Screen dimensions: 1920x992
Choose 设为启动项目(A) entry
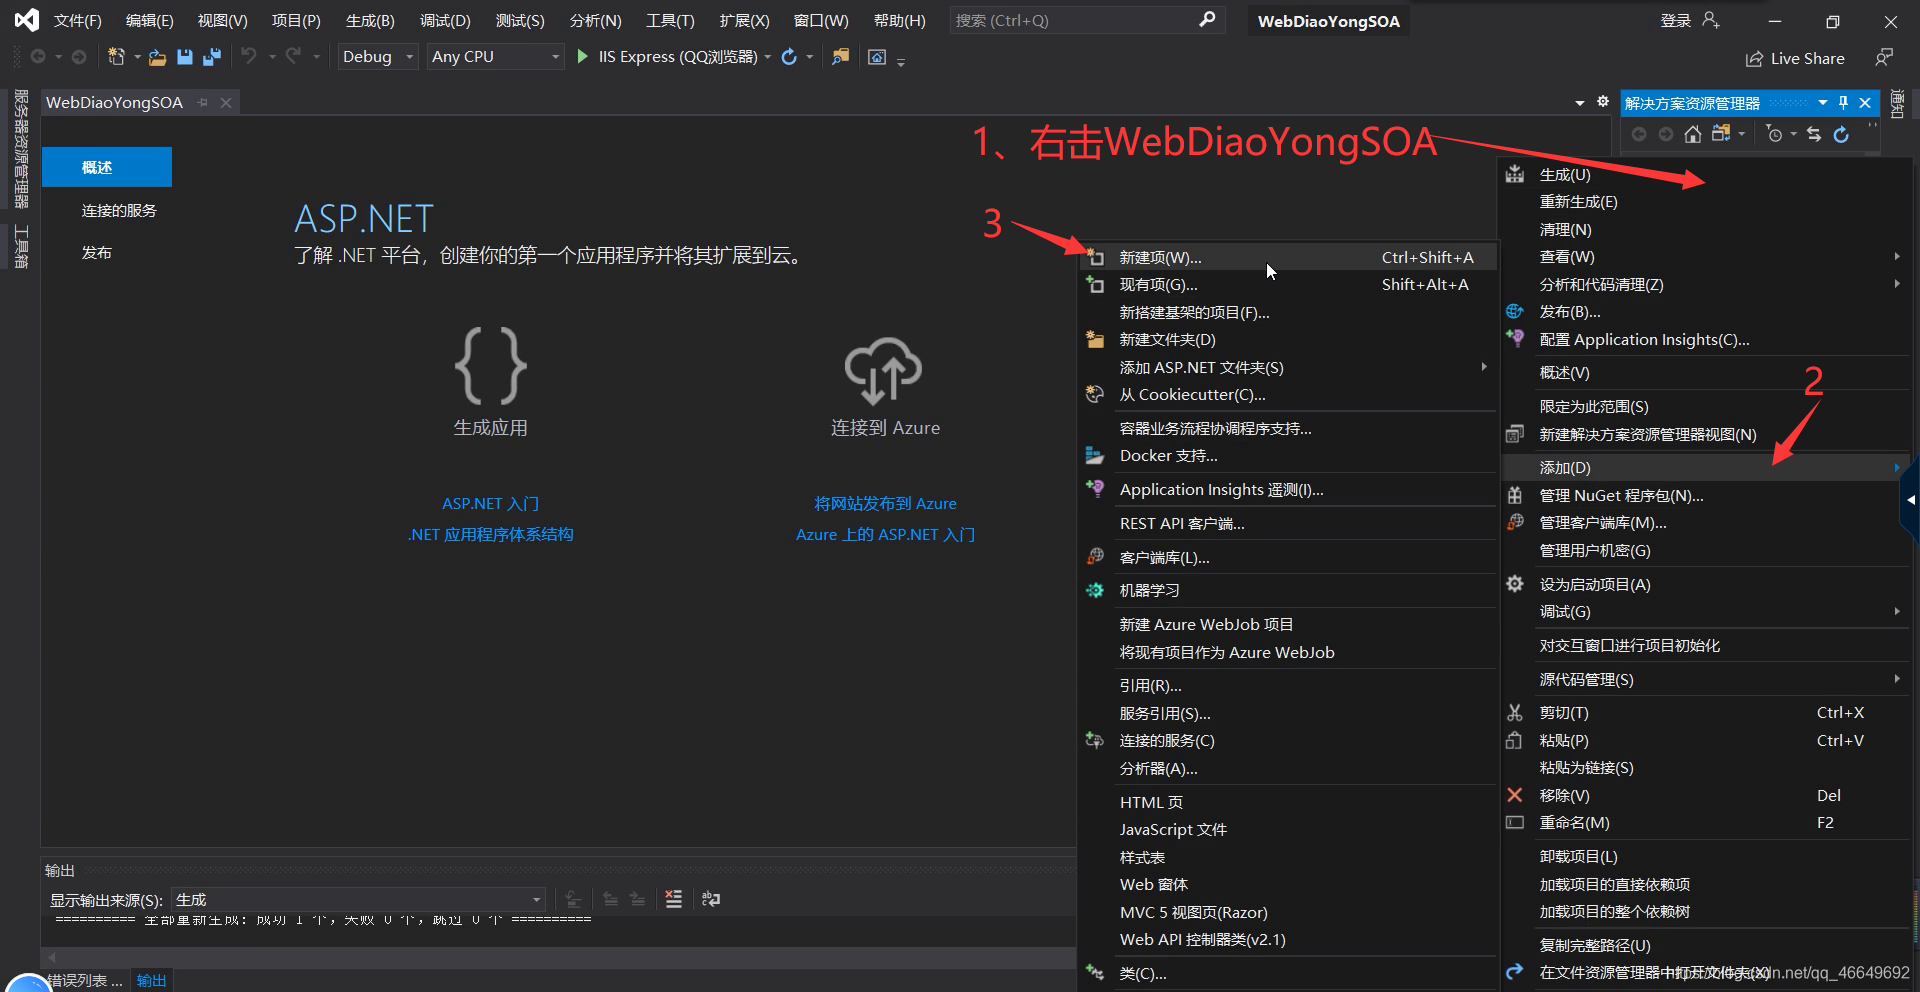(x=1706, y=585)
